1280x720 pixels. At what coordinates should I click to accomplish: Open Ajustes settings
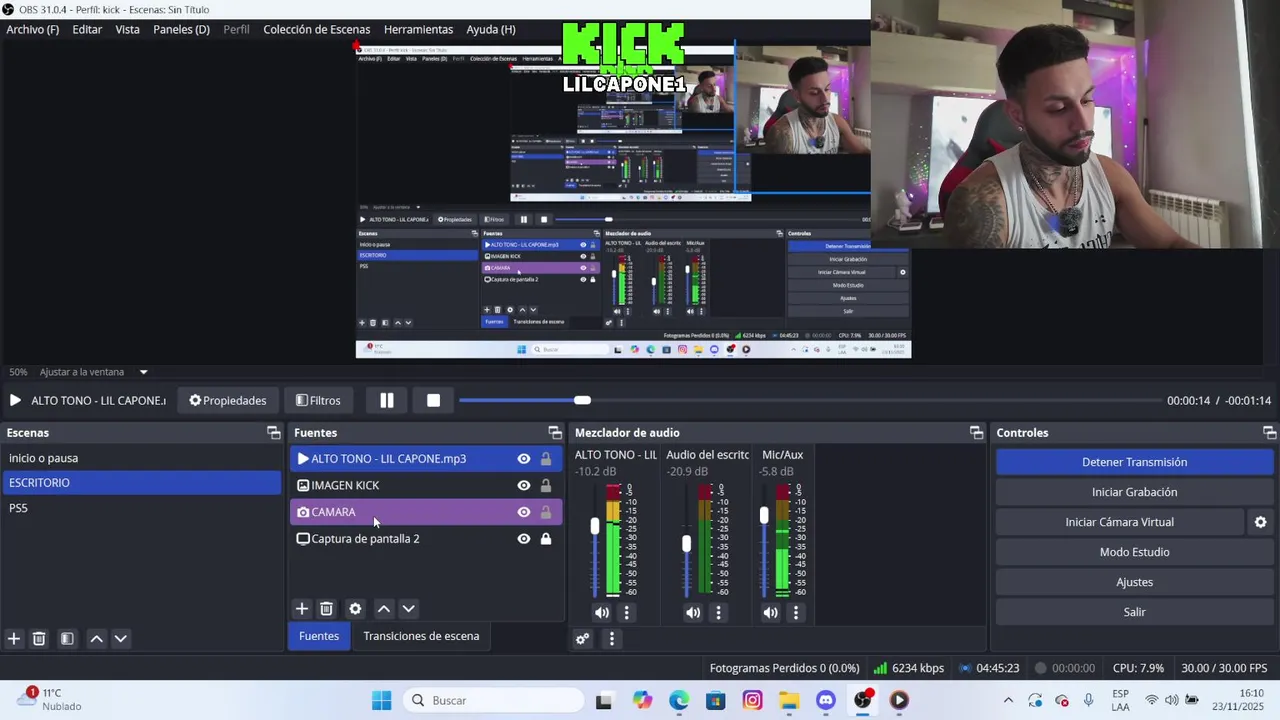click(1134, 582)
